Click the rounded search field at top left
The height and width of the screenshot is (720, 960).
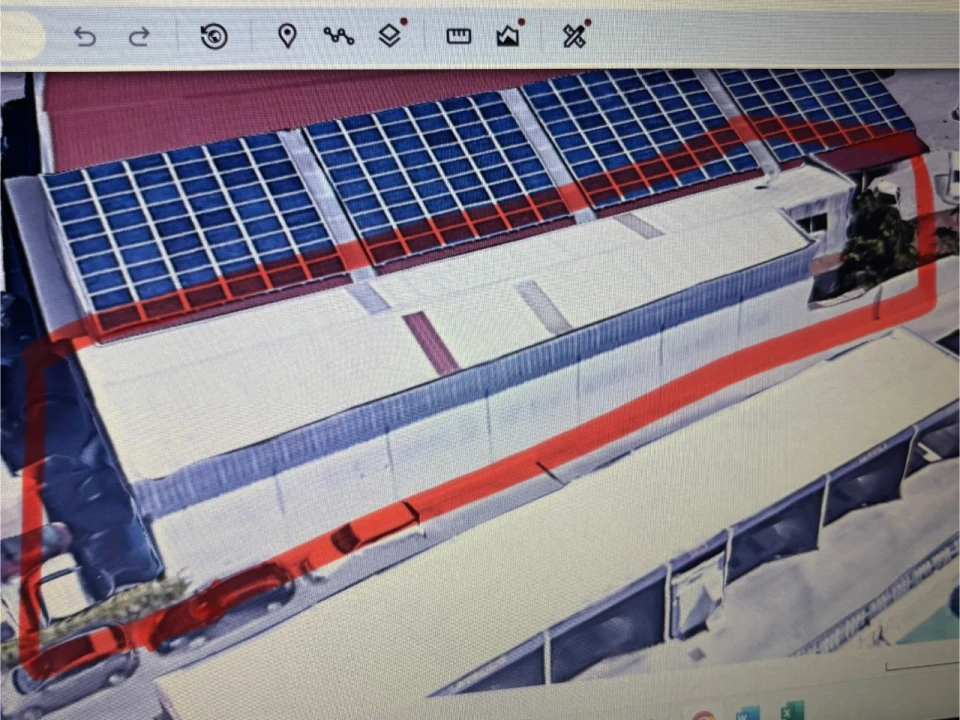tap(20, 37)
